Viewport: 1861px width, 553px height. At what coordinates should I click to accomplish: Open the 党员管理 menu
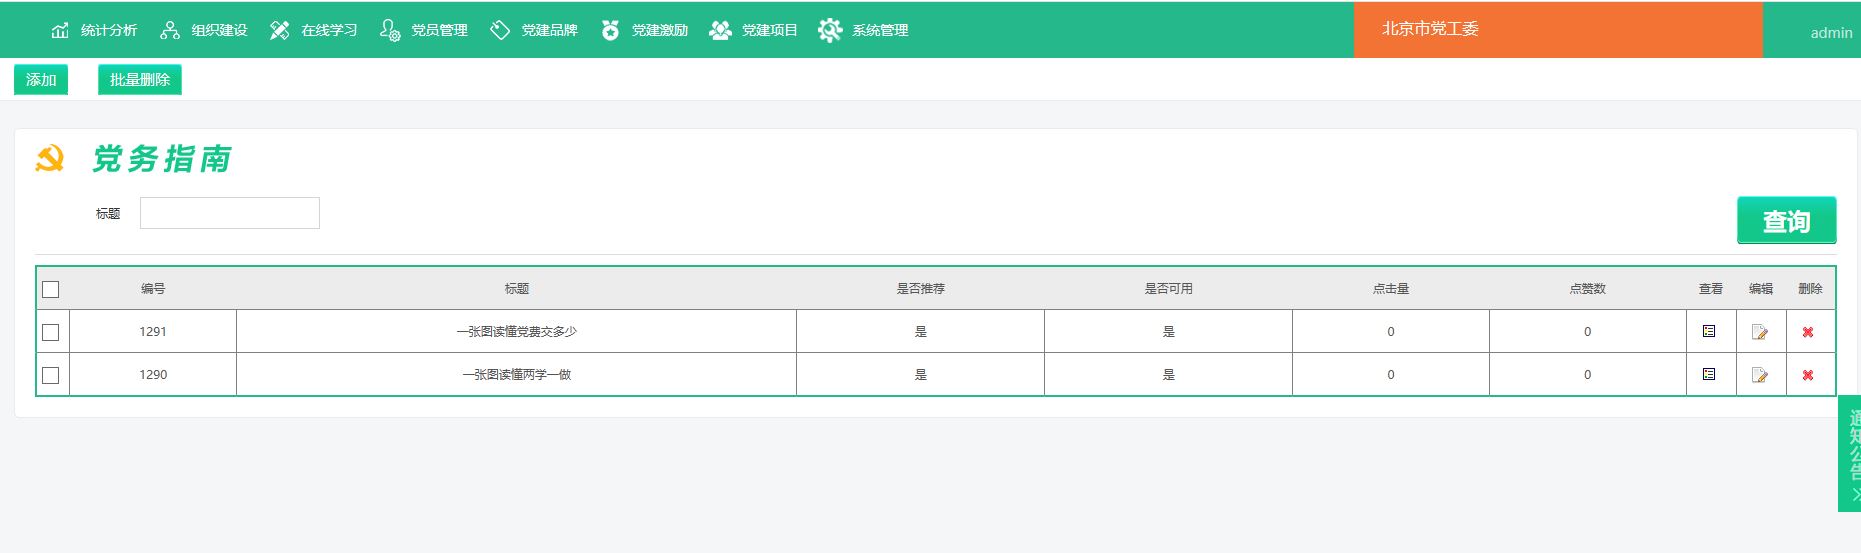click(424, 30)
